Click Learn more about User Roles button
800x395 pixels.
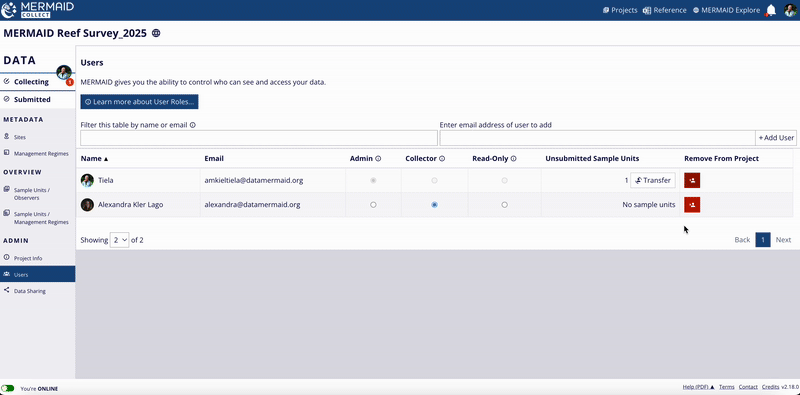point(139,102)
